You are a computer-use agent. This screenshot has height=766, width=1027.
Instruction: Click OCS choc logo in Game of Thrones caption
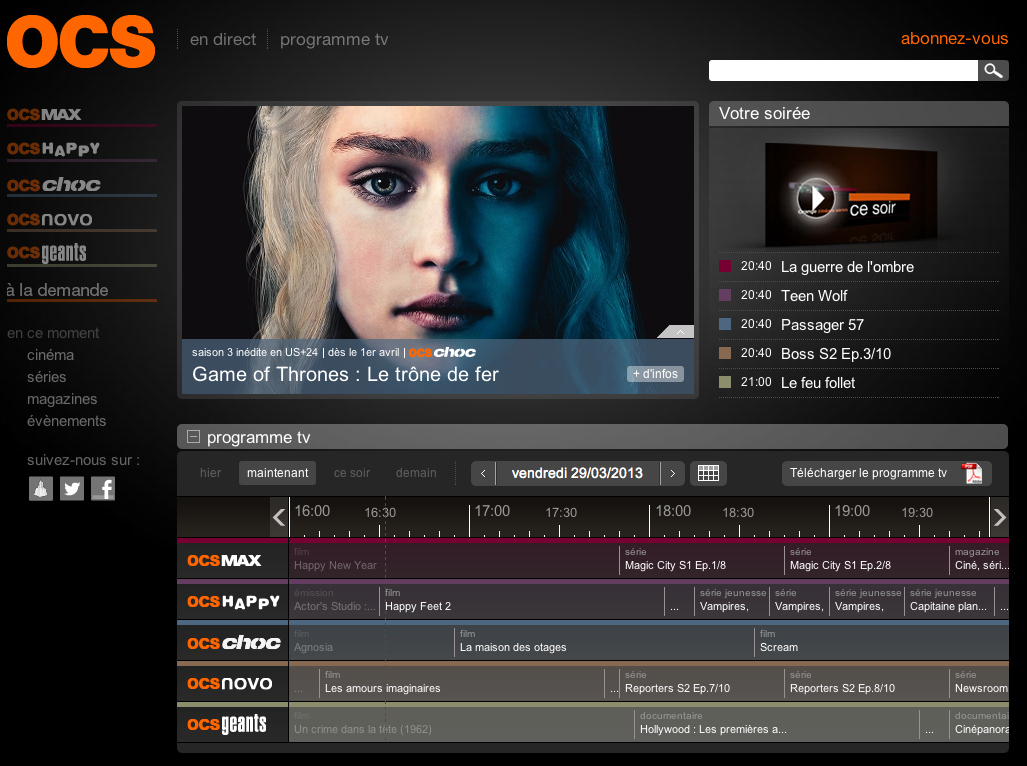(x=442, y=352)
